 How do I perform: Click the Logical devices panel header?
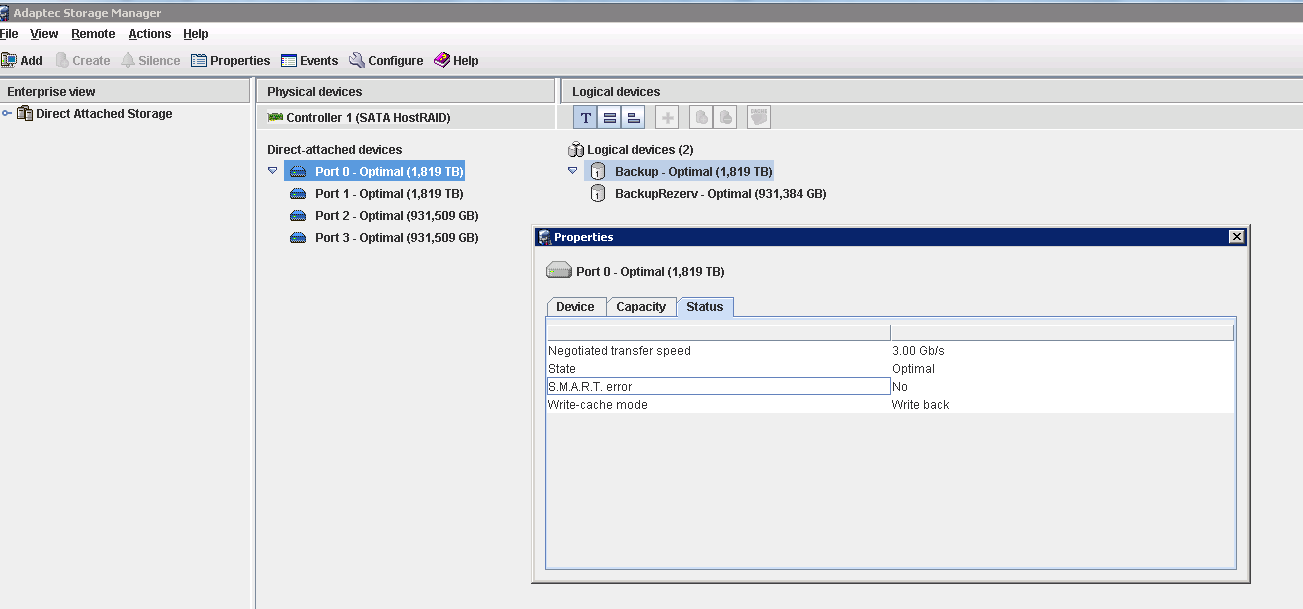point(931,91)
